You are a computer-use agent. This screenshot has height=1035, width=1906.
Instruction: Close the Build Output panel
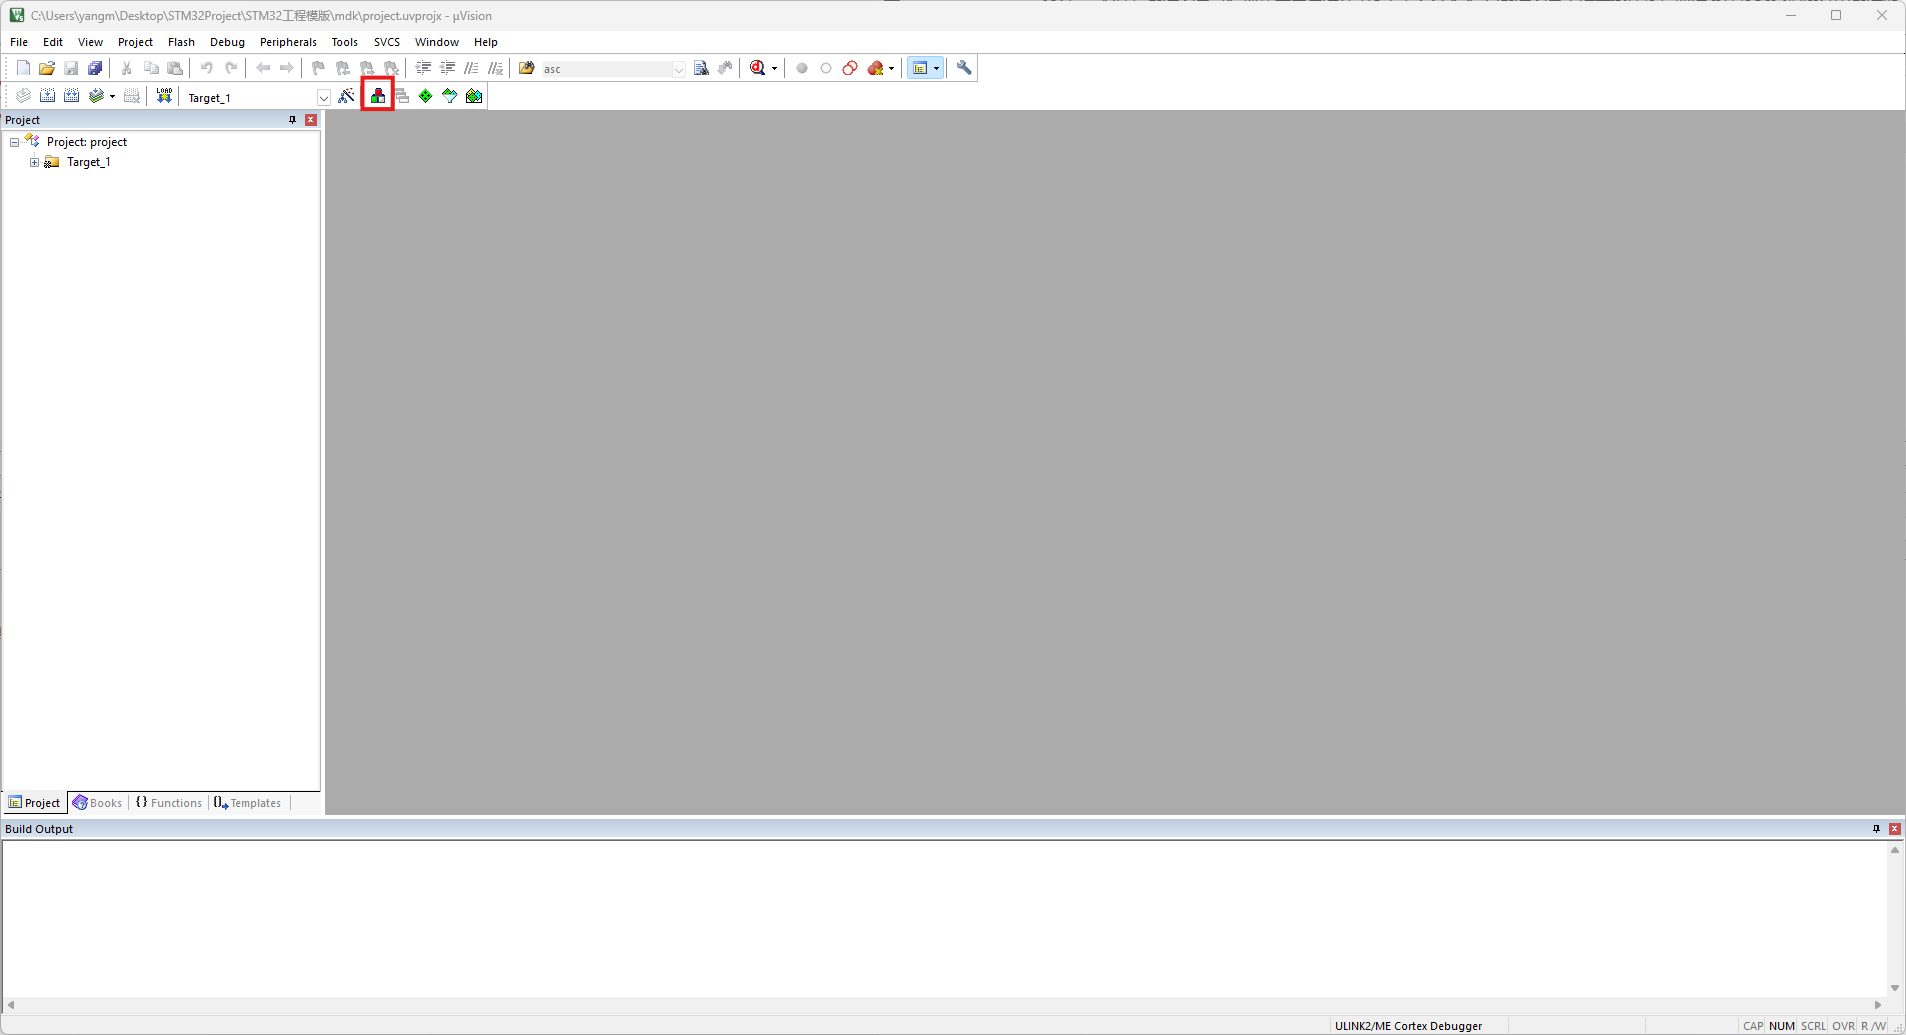coord(1895,829)
